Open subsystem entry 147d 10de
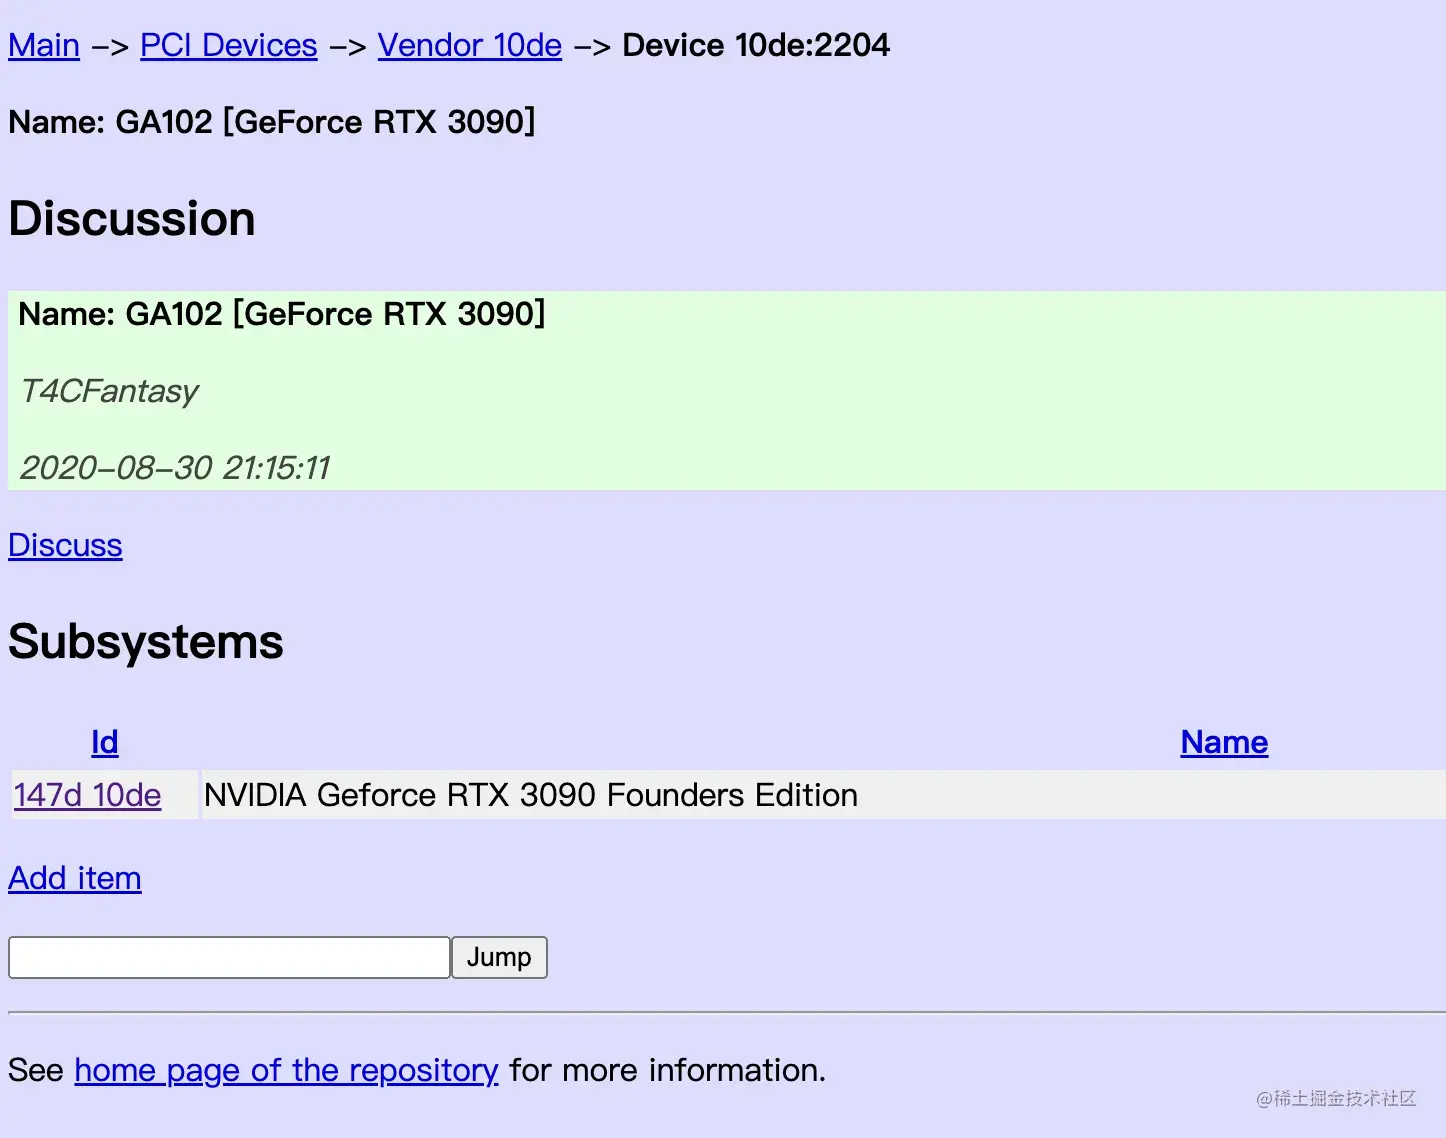1446x1138 pixels. [x=86, y=795]
